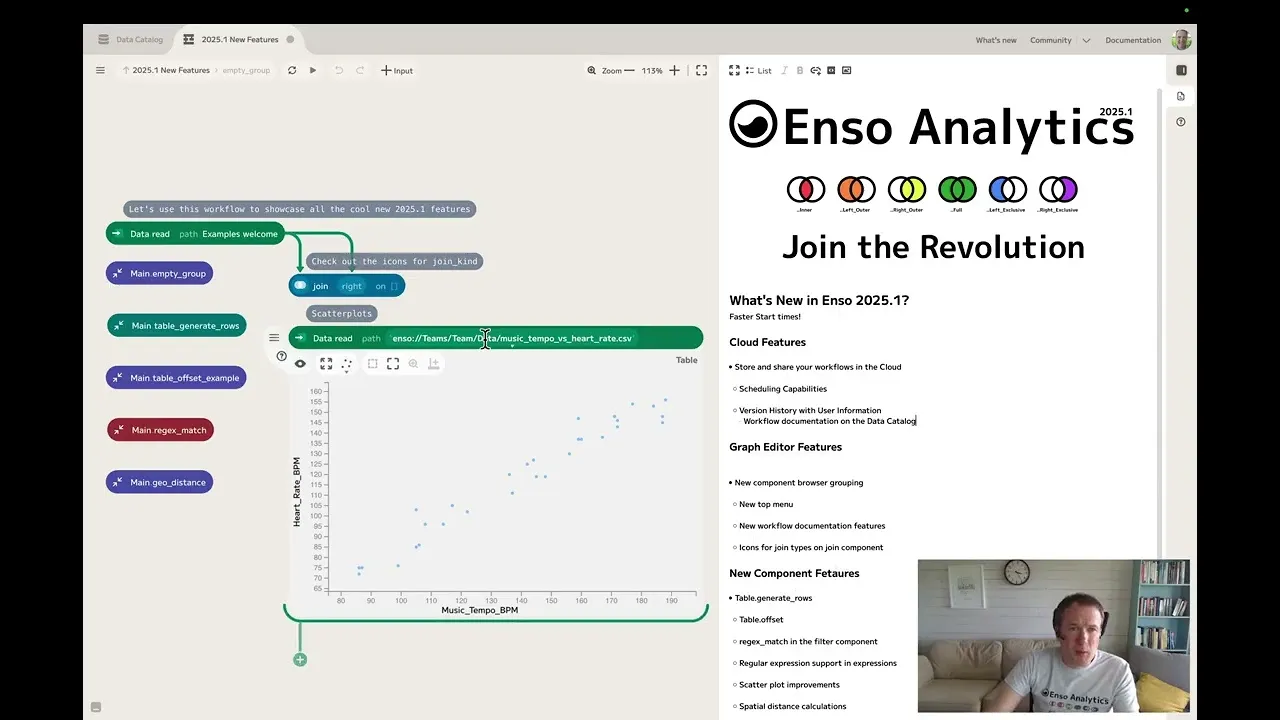Toggle the join node switch
Viewport: 1280px width, 720px height.
point(300,286)
